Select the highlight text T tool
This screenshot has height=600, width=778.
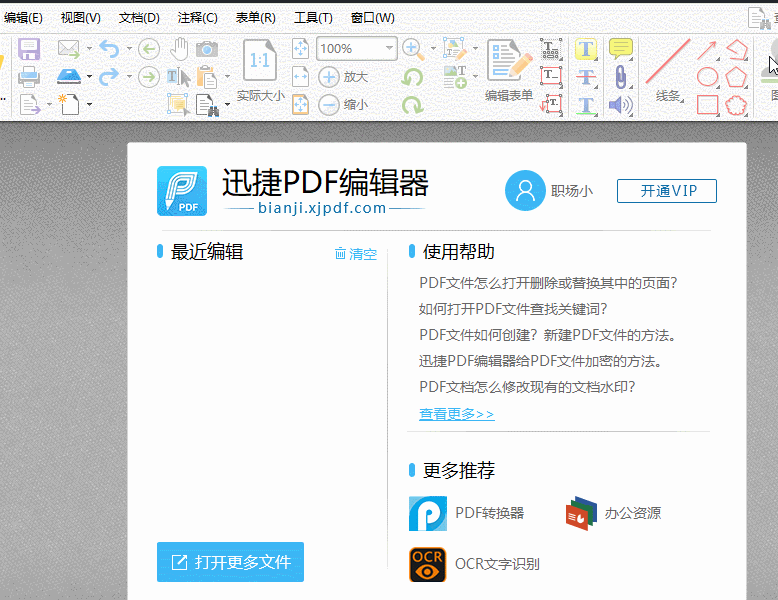(586, 49)
